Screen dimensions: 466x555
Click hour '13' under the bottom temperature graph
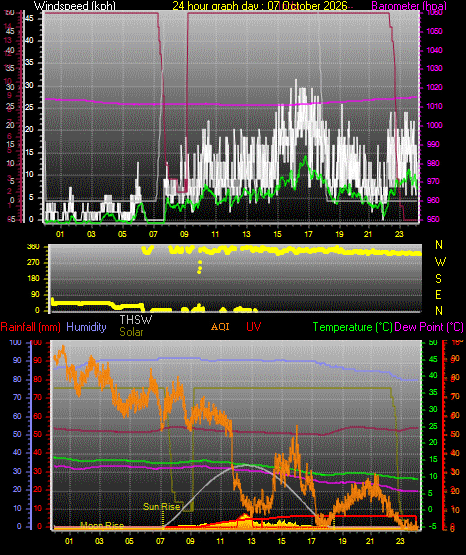click(251, 541)
